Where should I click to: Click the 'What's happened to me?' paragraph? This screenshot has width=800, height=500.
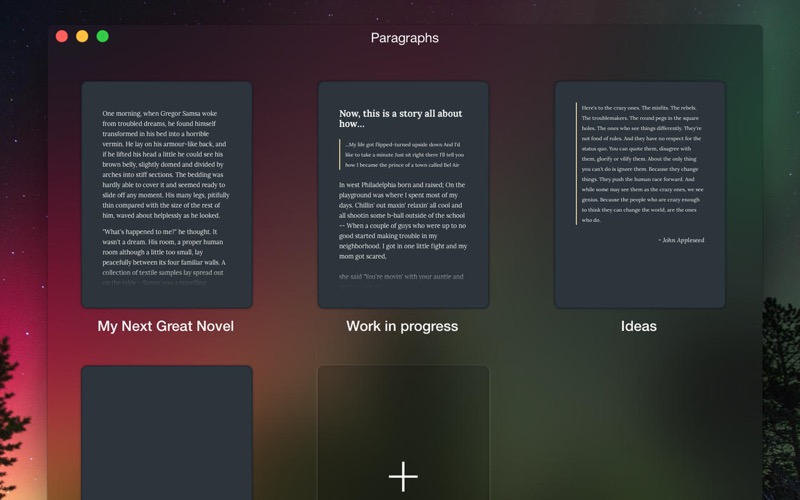click(x=165, y=256)
